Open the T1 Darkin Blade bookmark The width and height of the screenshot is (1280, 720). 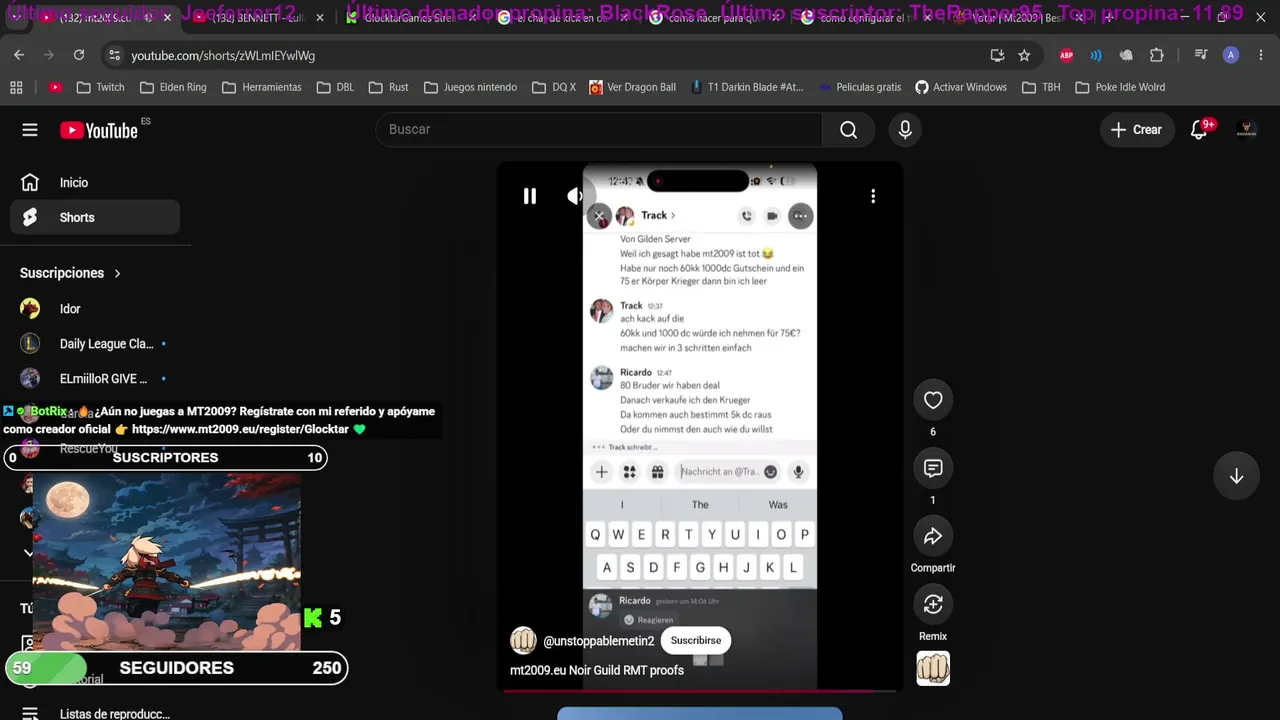point(747,87)
